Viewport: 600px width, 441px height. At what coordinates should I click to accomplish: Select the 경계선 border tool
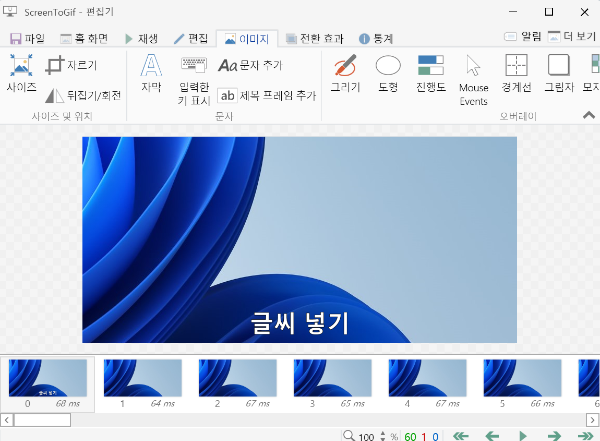517,73
